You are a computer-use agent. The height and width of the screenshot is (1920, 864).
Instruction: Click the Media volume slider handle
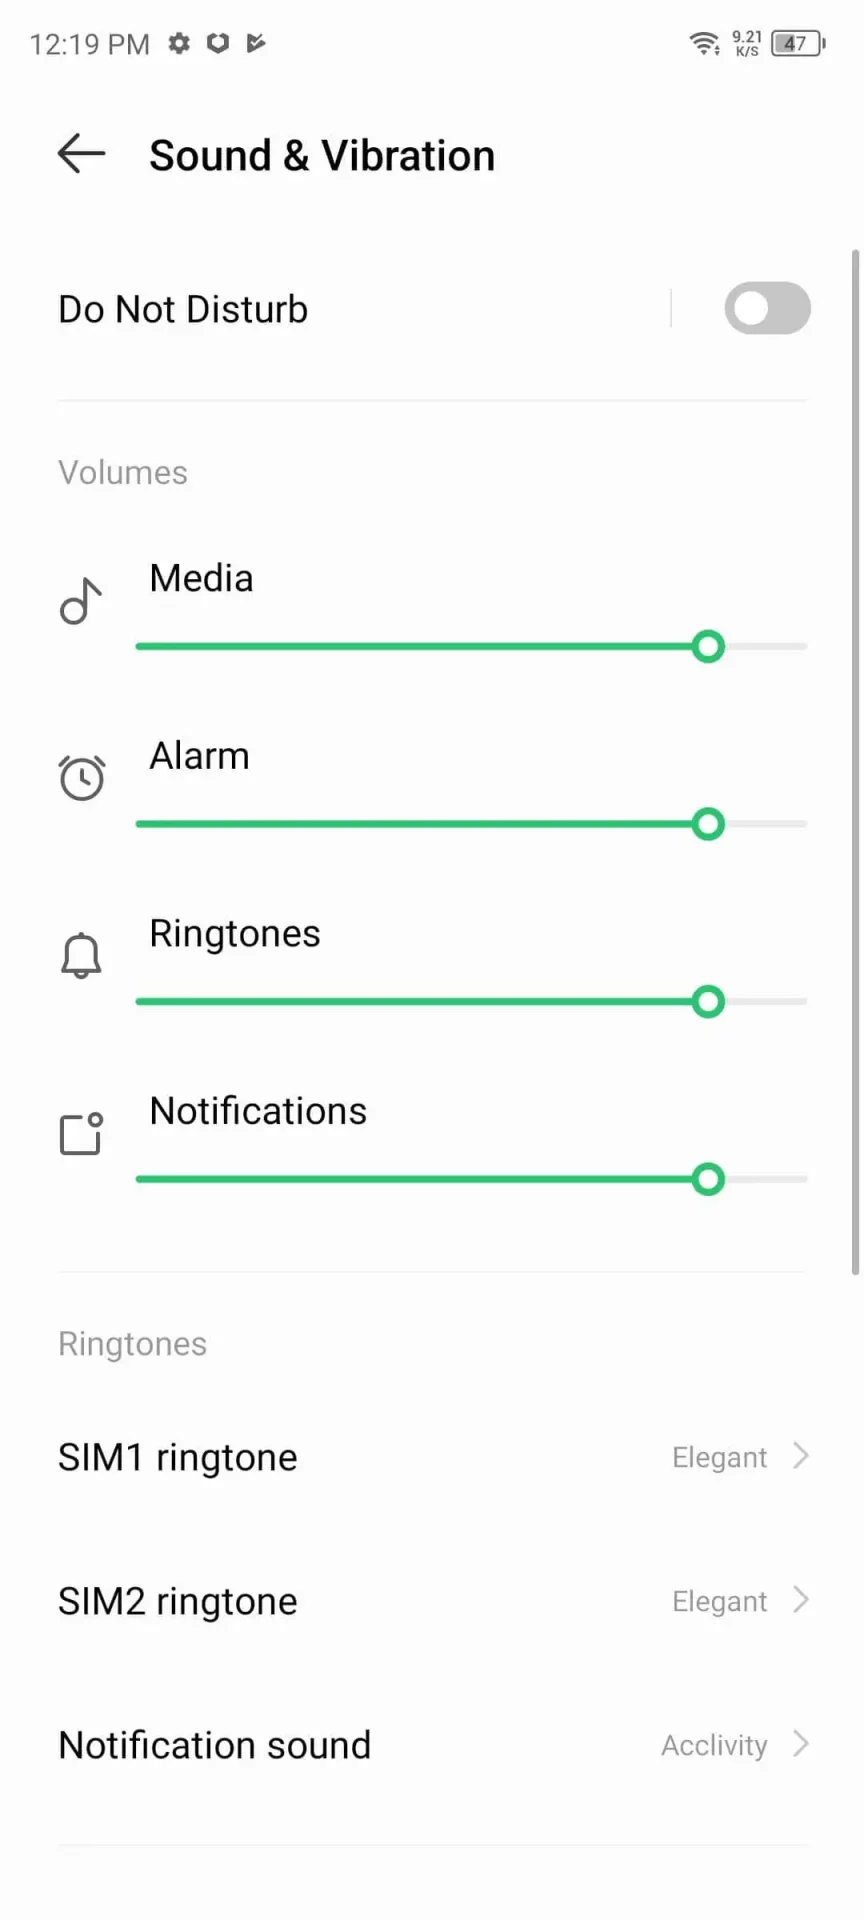pyautogui.click(x=708, y=647)
